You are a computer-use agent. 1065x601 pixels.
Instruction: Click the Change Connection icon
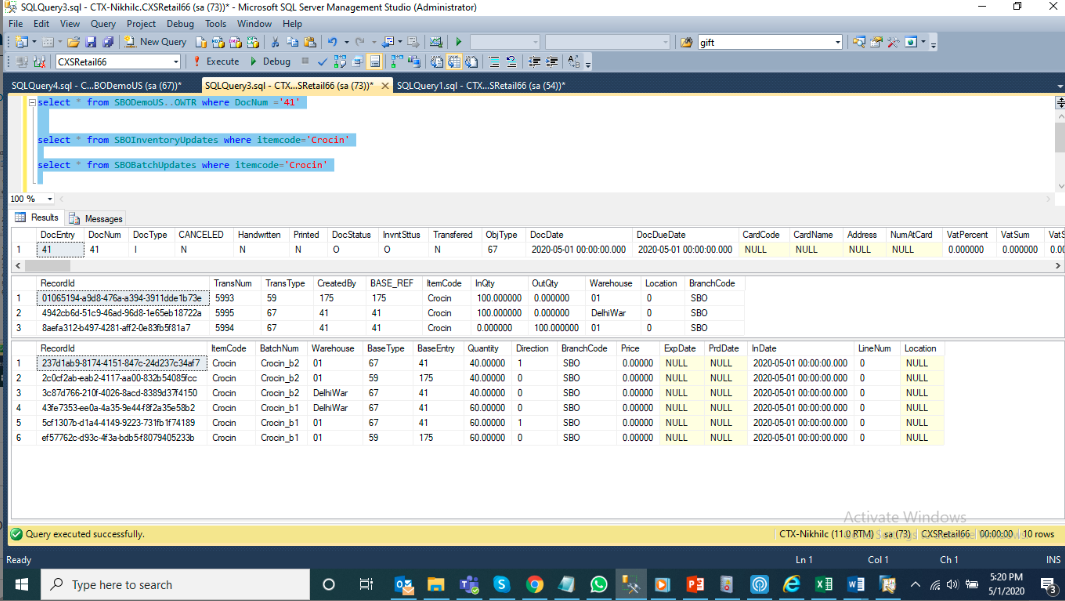(x=39, y=62)
